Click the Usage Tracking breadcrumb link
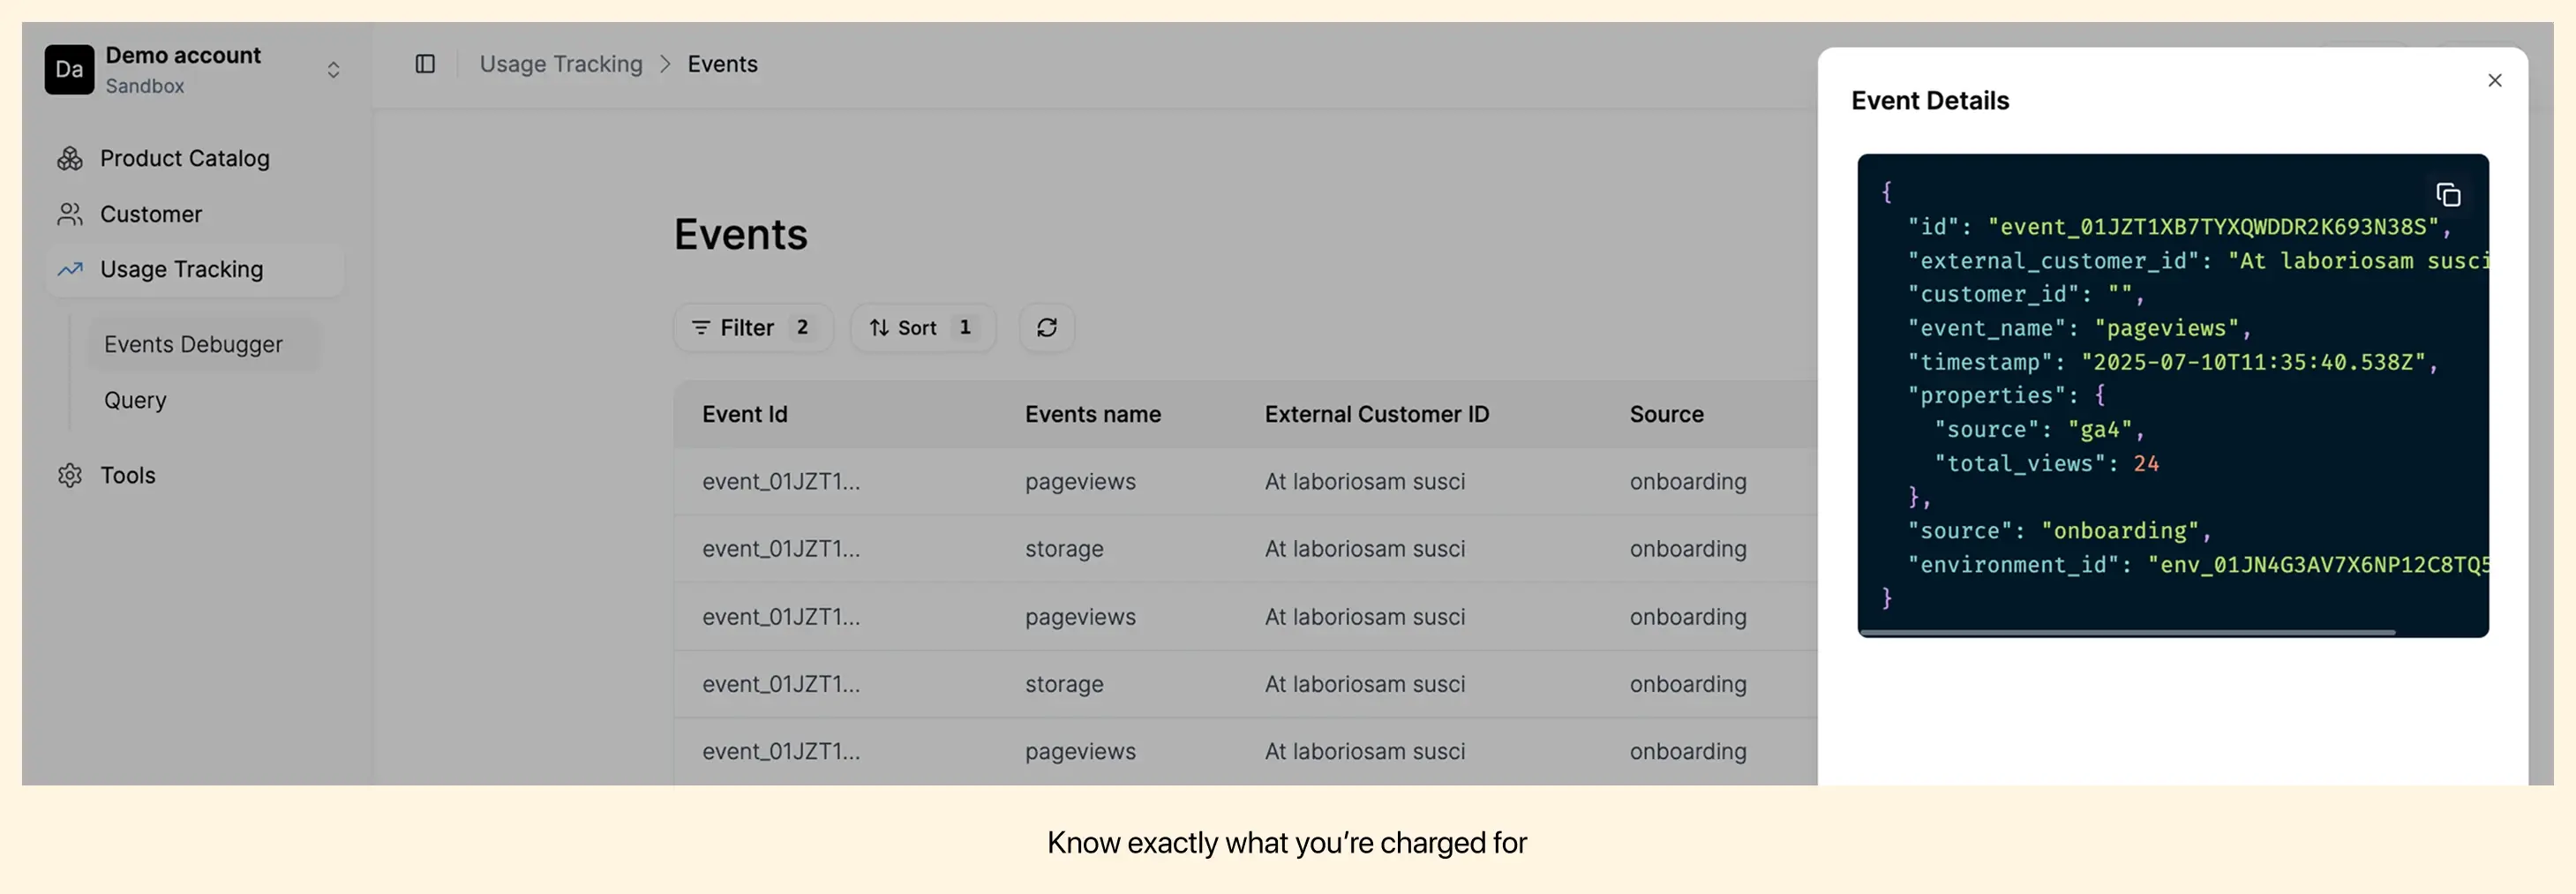Screen dimensions: 2576x894 tap(561, 64)
